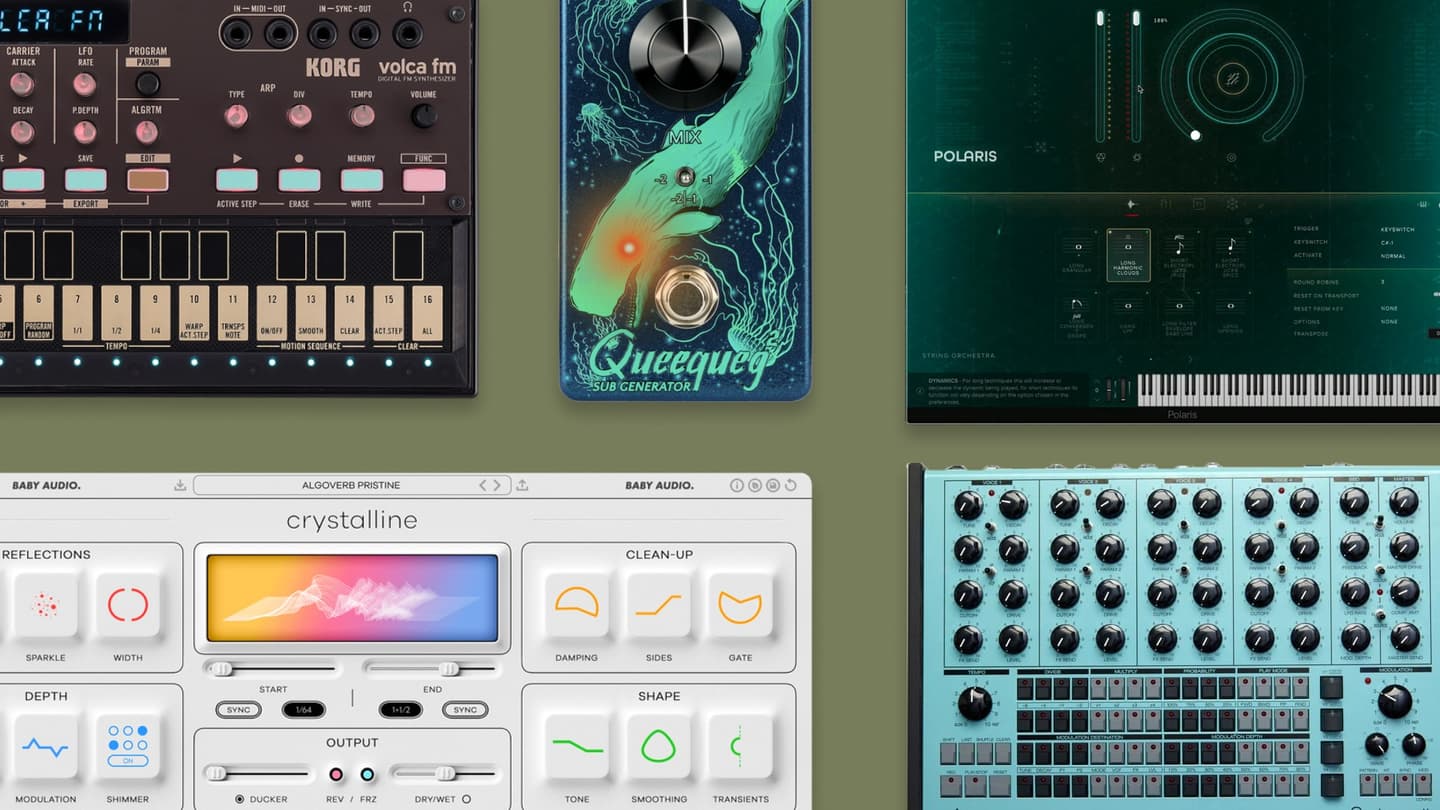Open the Crystalline info icon
Screen dimensions: 1440x810
(x=737, y=485)
